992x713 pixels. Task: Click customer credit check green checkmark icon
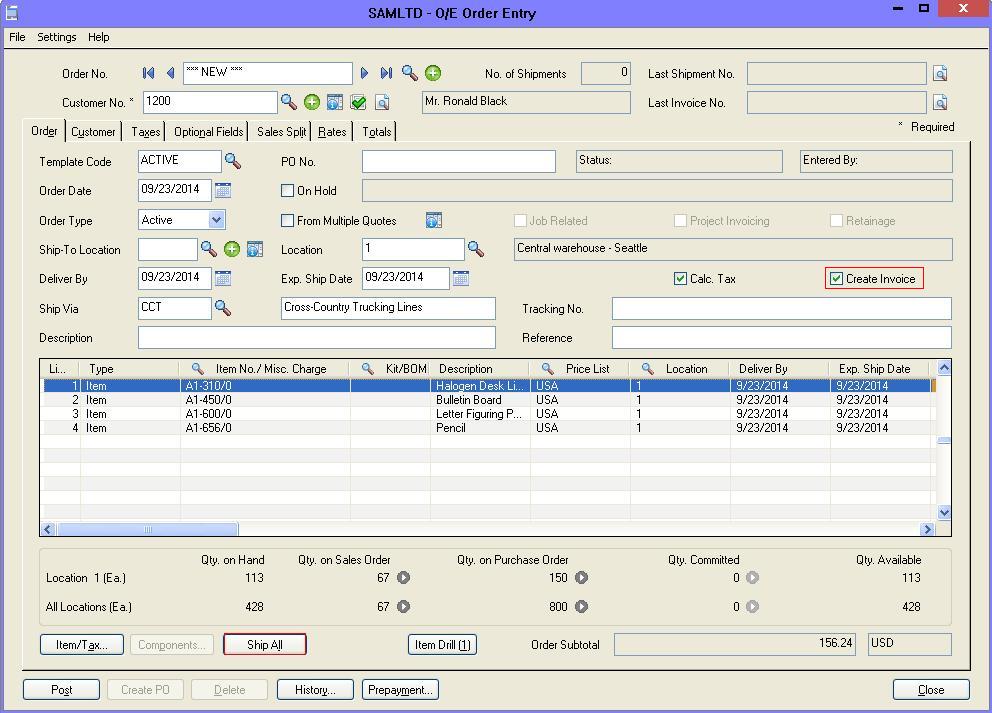[358, 102]
